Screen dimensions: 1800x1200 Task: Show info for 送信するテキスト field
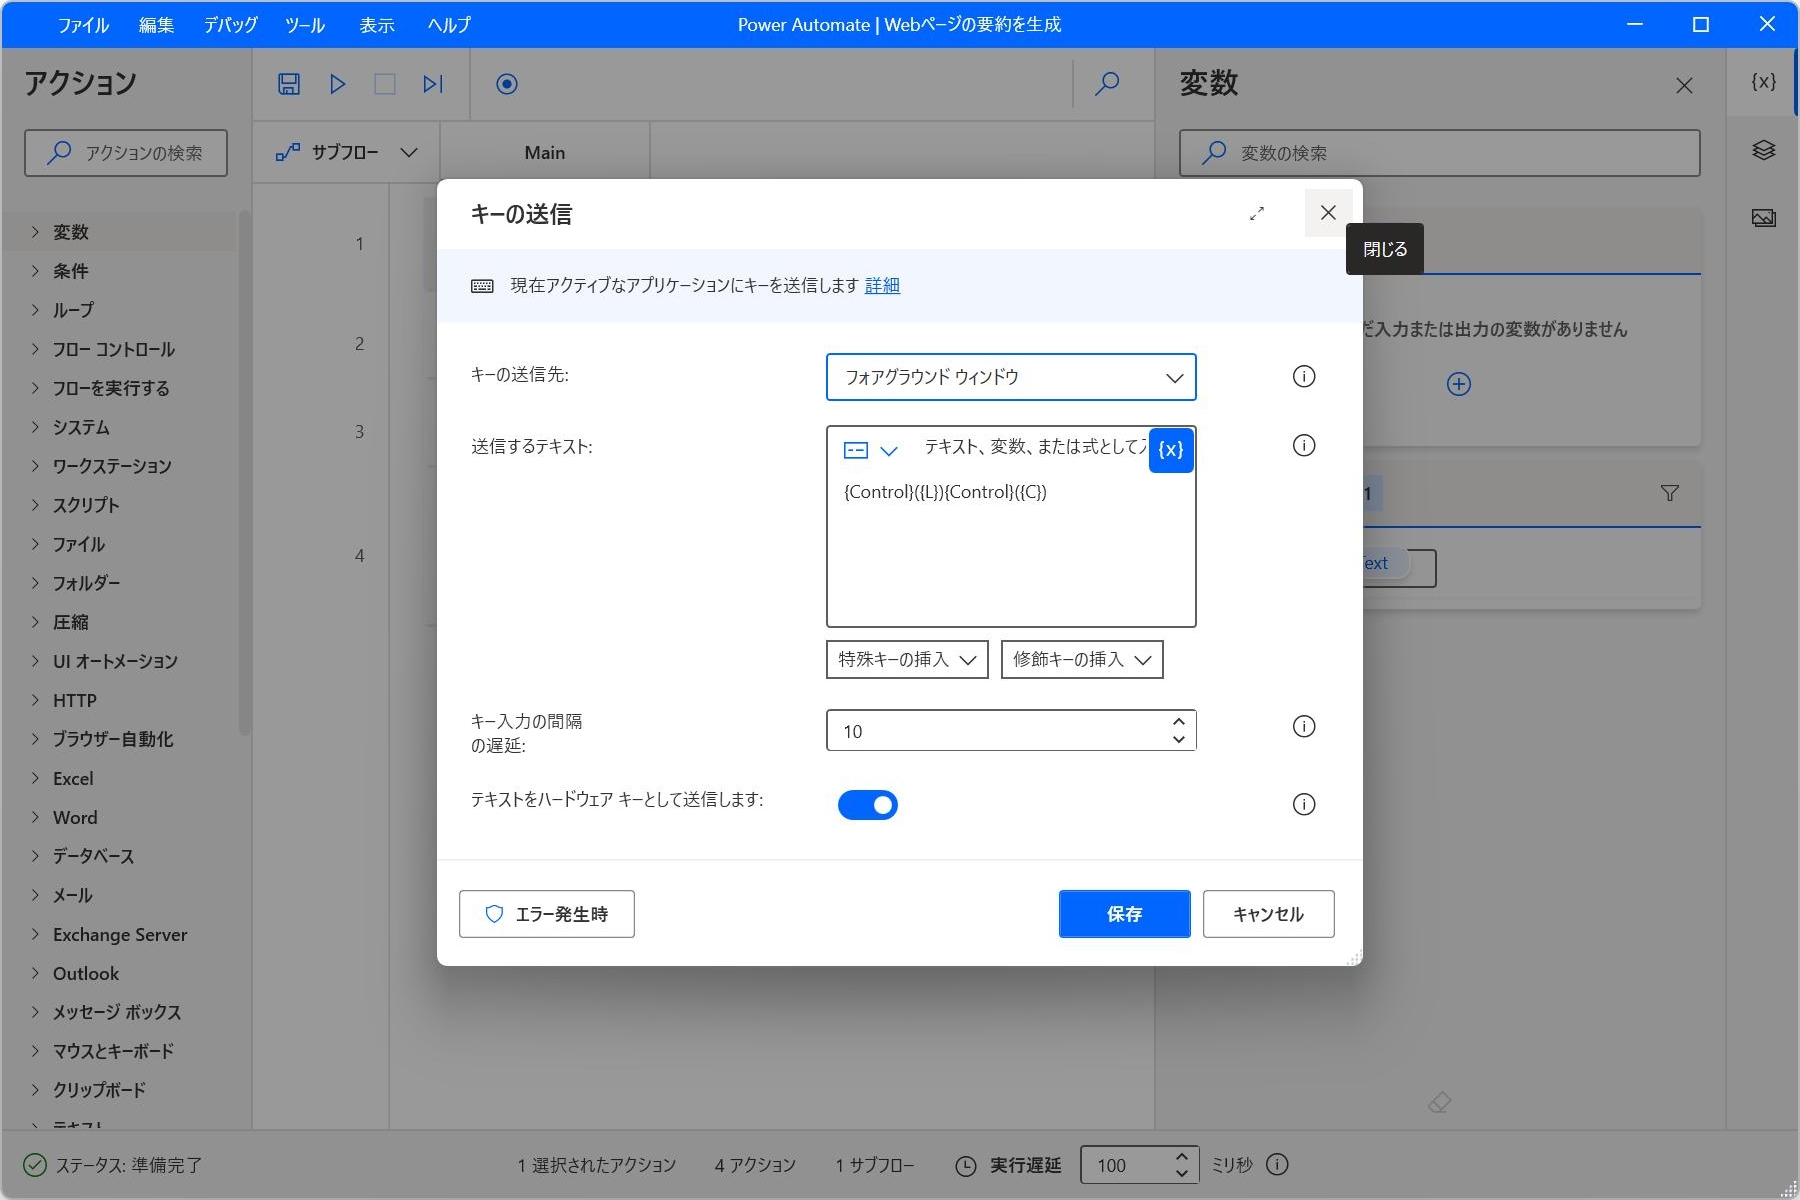coord(1304,445)
